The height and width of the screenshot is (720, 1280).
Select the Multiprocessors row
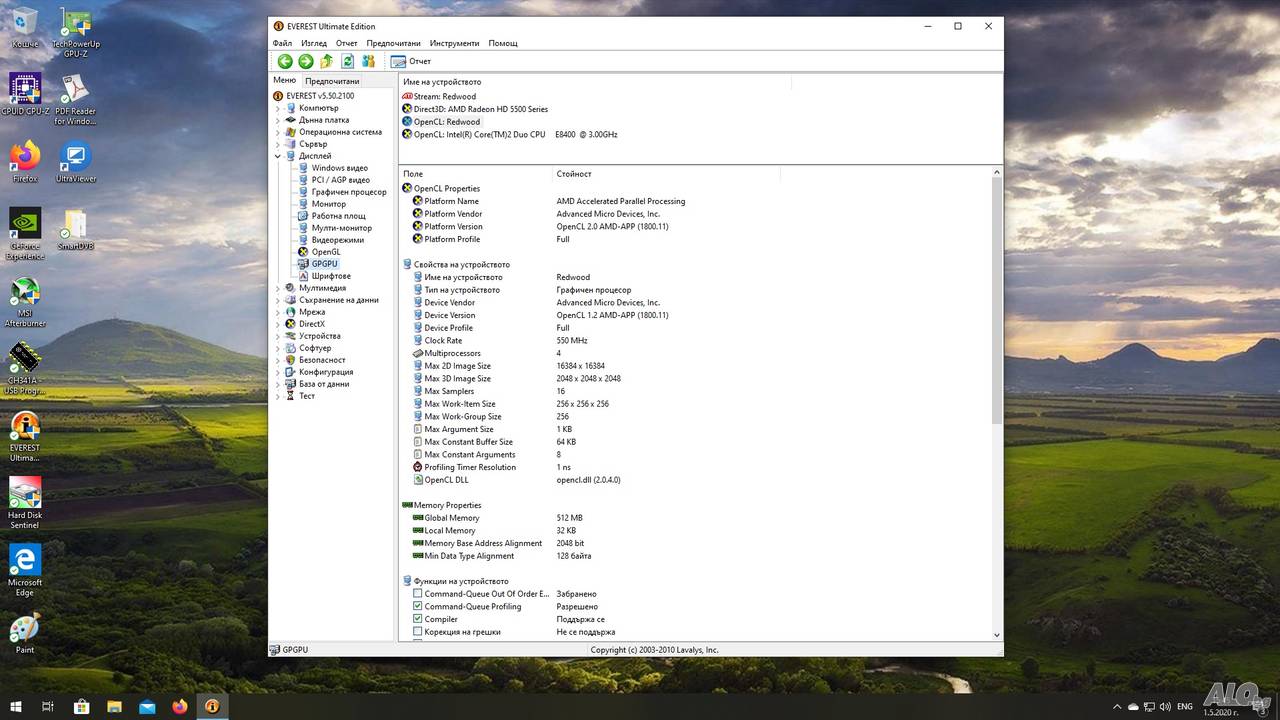coord(695,353)
